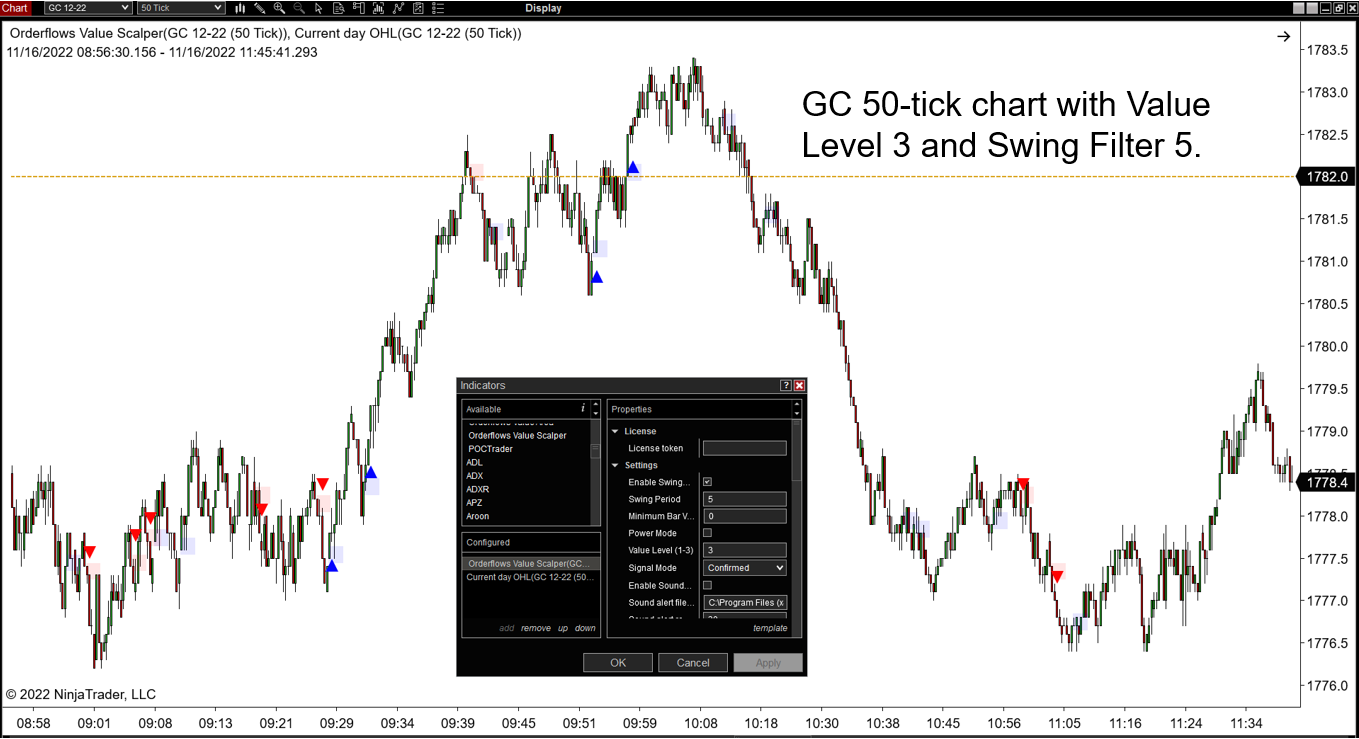Open the bar type chart style icon

pyautogui.click(x=240, y=8)
